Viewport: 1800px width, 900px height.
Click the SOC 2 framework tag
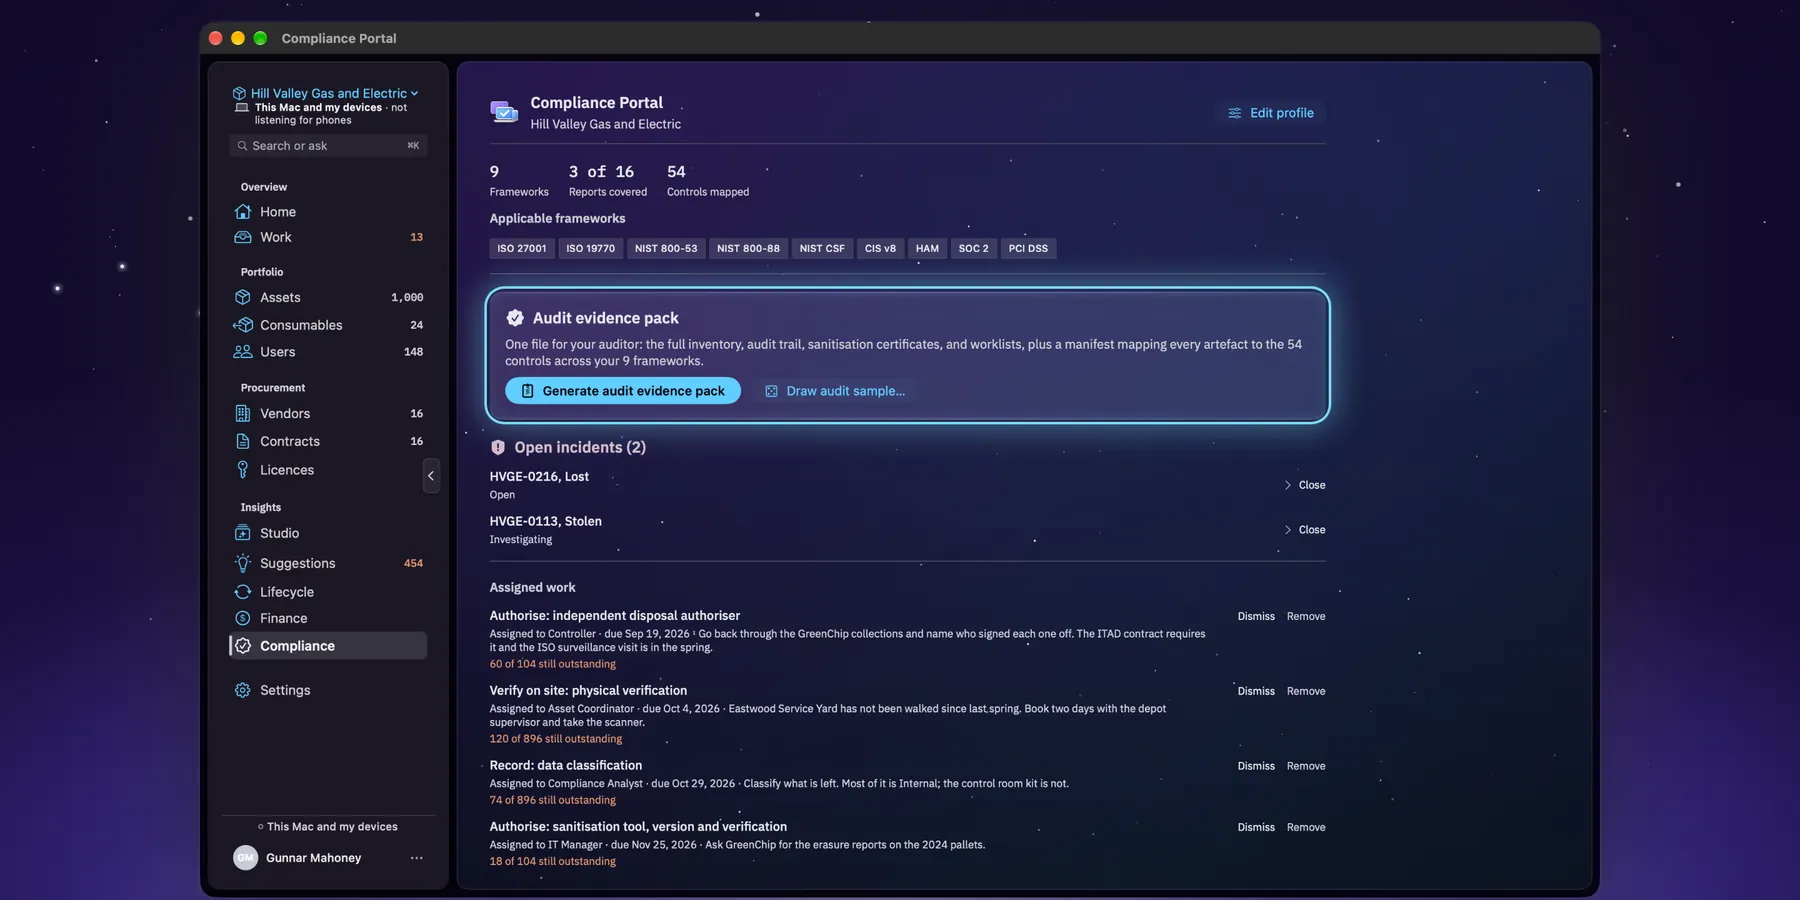973,248
